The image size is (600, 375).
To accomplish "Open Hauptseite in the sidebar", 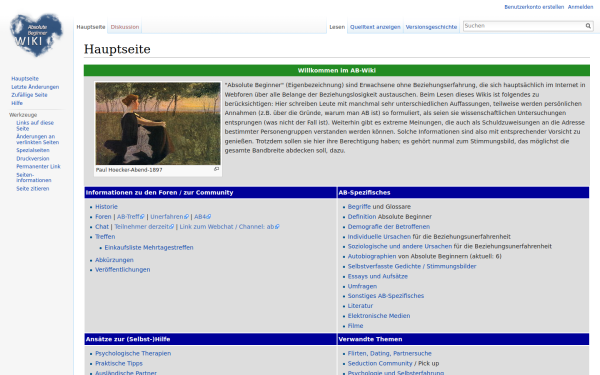I will pos(25,78).
